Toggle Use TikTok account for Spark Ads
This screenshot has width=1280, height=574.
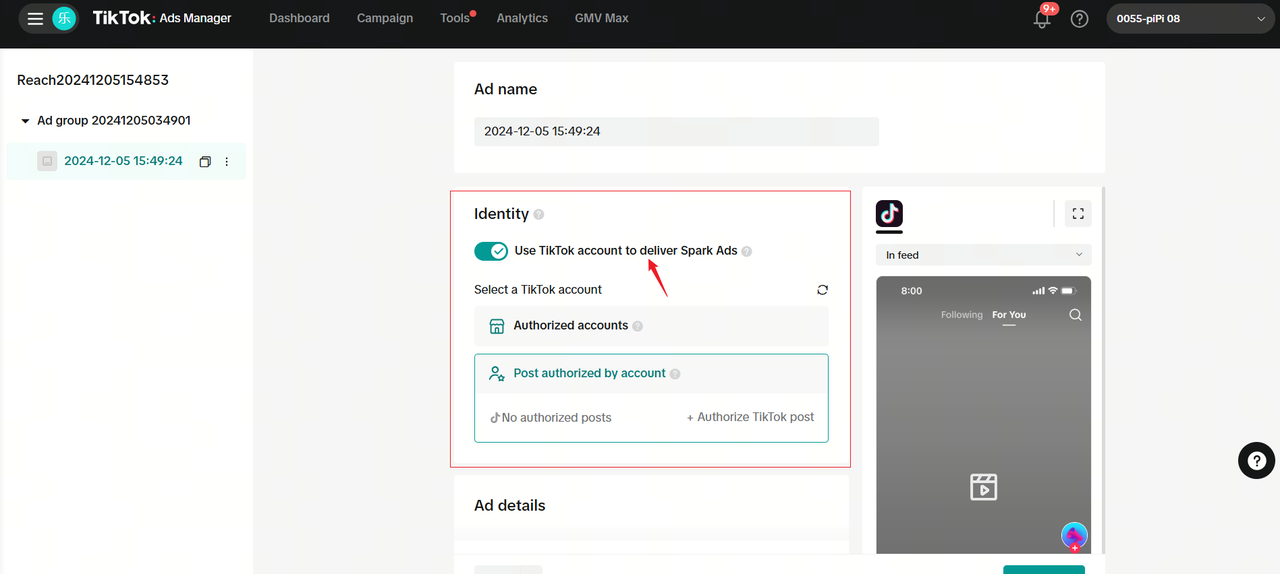(x=491, y=251)
